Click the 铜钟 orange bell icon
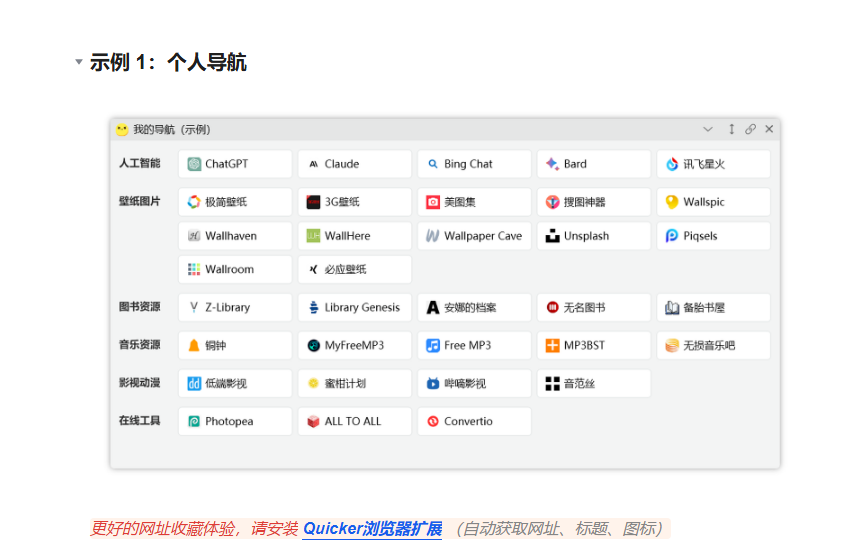This screenshot has width=841, height=558. coord(194,345)
